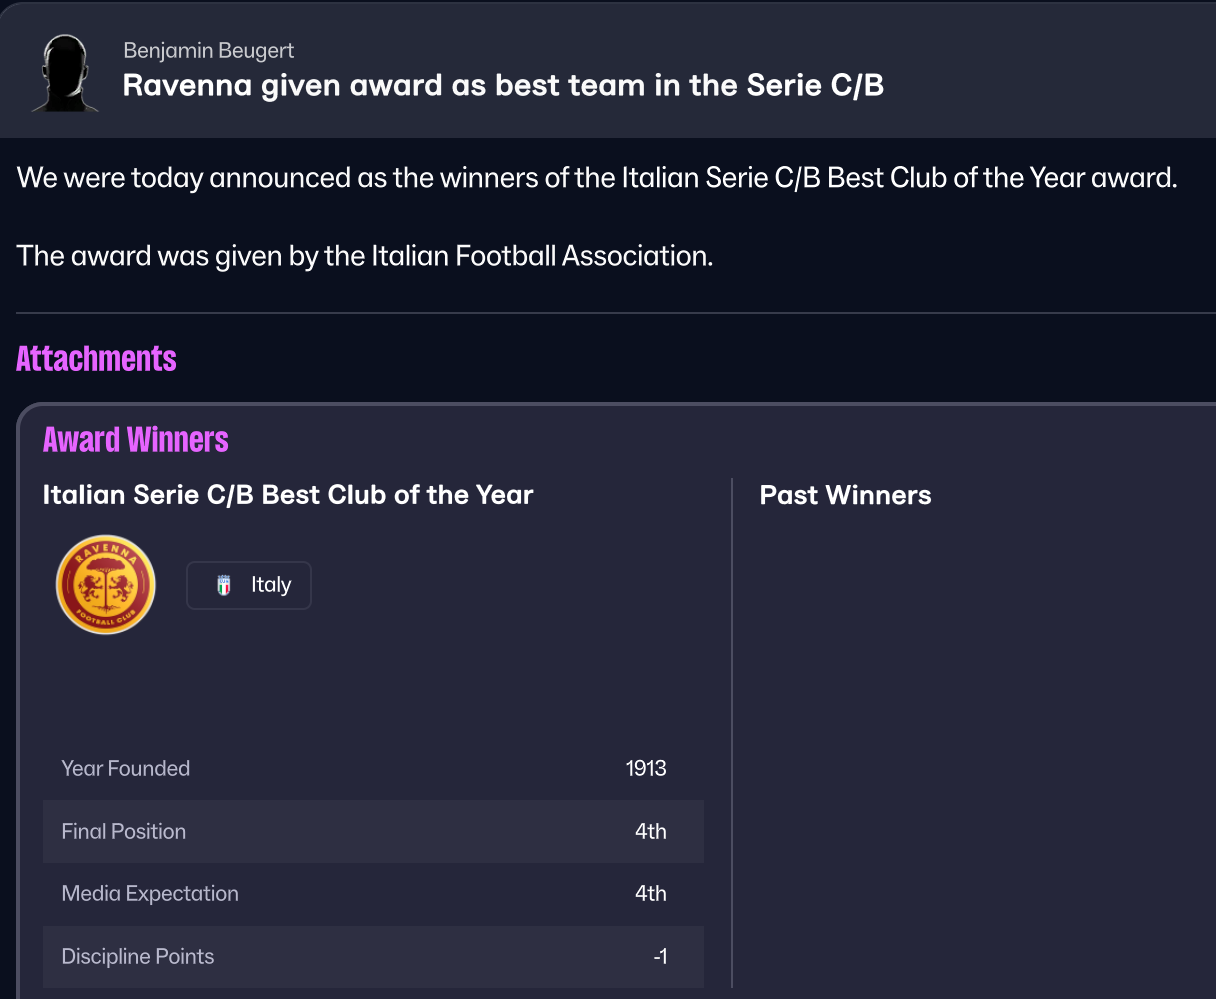Click the 1913 founded year value
Image resolution: width=1216 pixels, height=999 pixels.
(x=646, y=768)
